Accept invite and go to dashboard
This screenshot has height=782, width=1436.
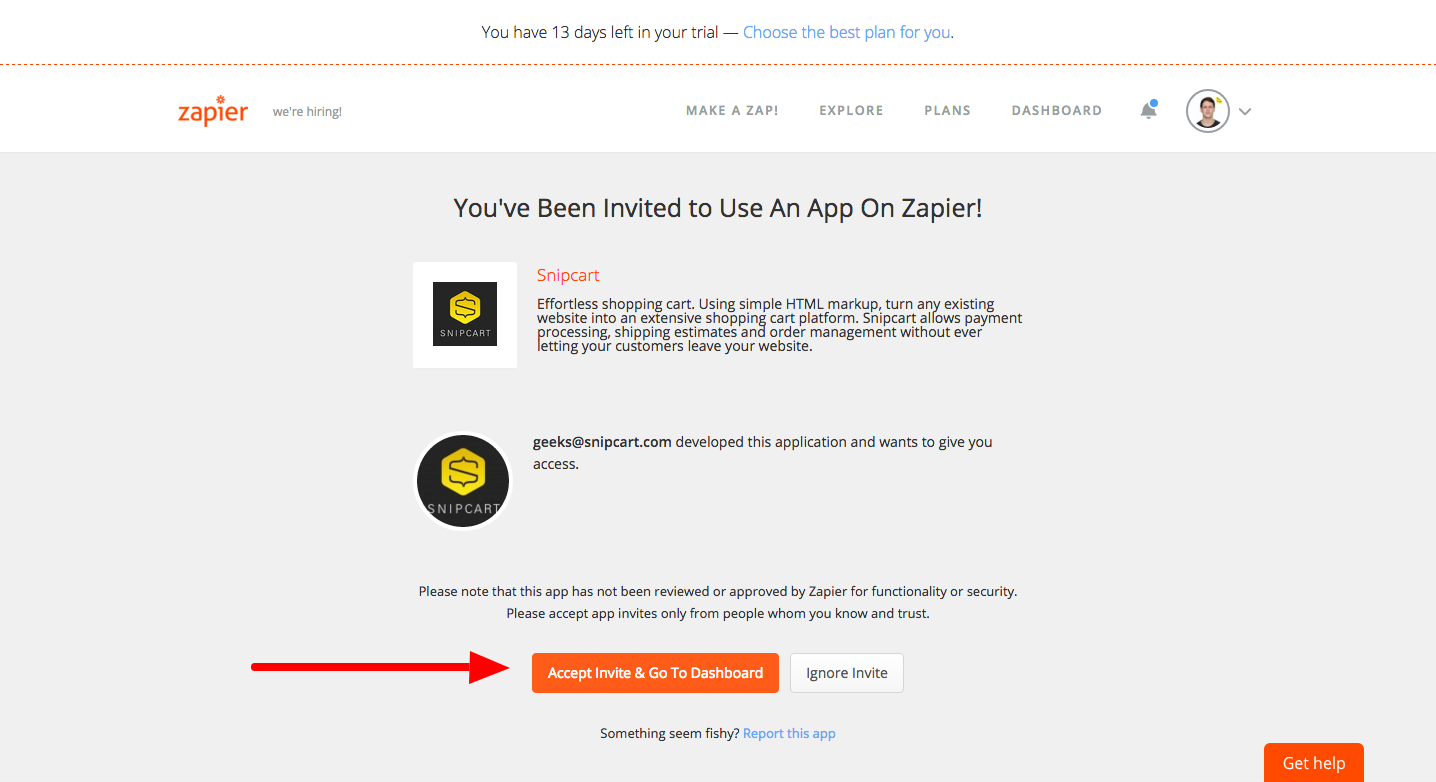pyautogui.click(x=655, y=673)
